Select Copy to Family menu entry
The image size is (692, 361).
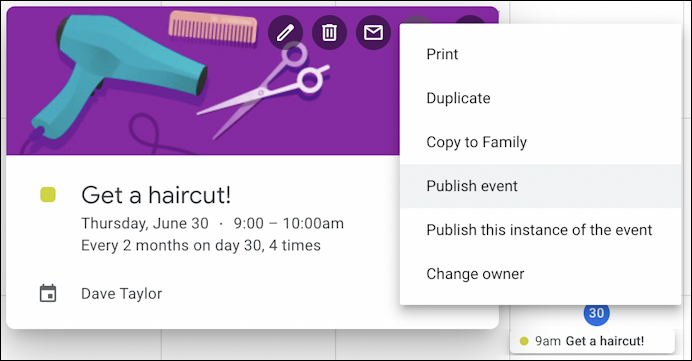pyautogui.click(x=541, y=142)
